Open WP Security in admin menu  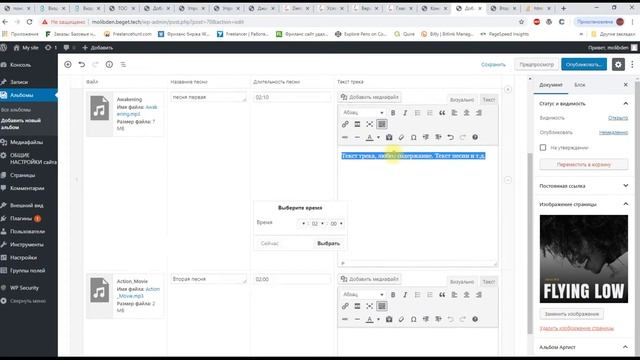tap(24, 288)
